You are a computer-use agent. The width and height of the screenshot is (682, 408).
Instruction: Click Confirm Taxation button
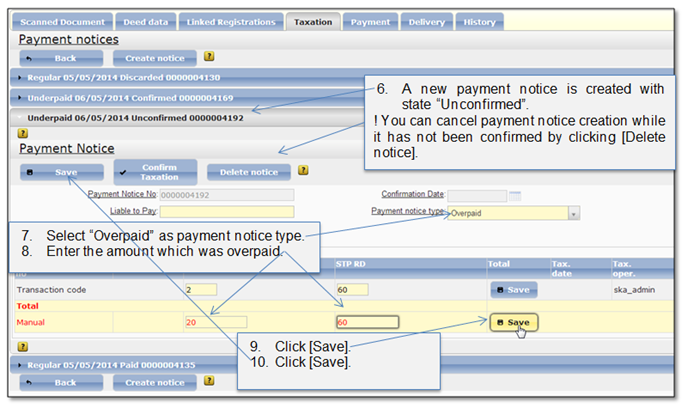point(155,172)
